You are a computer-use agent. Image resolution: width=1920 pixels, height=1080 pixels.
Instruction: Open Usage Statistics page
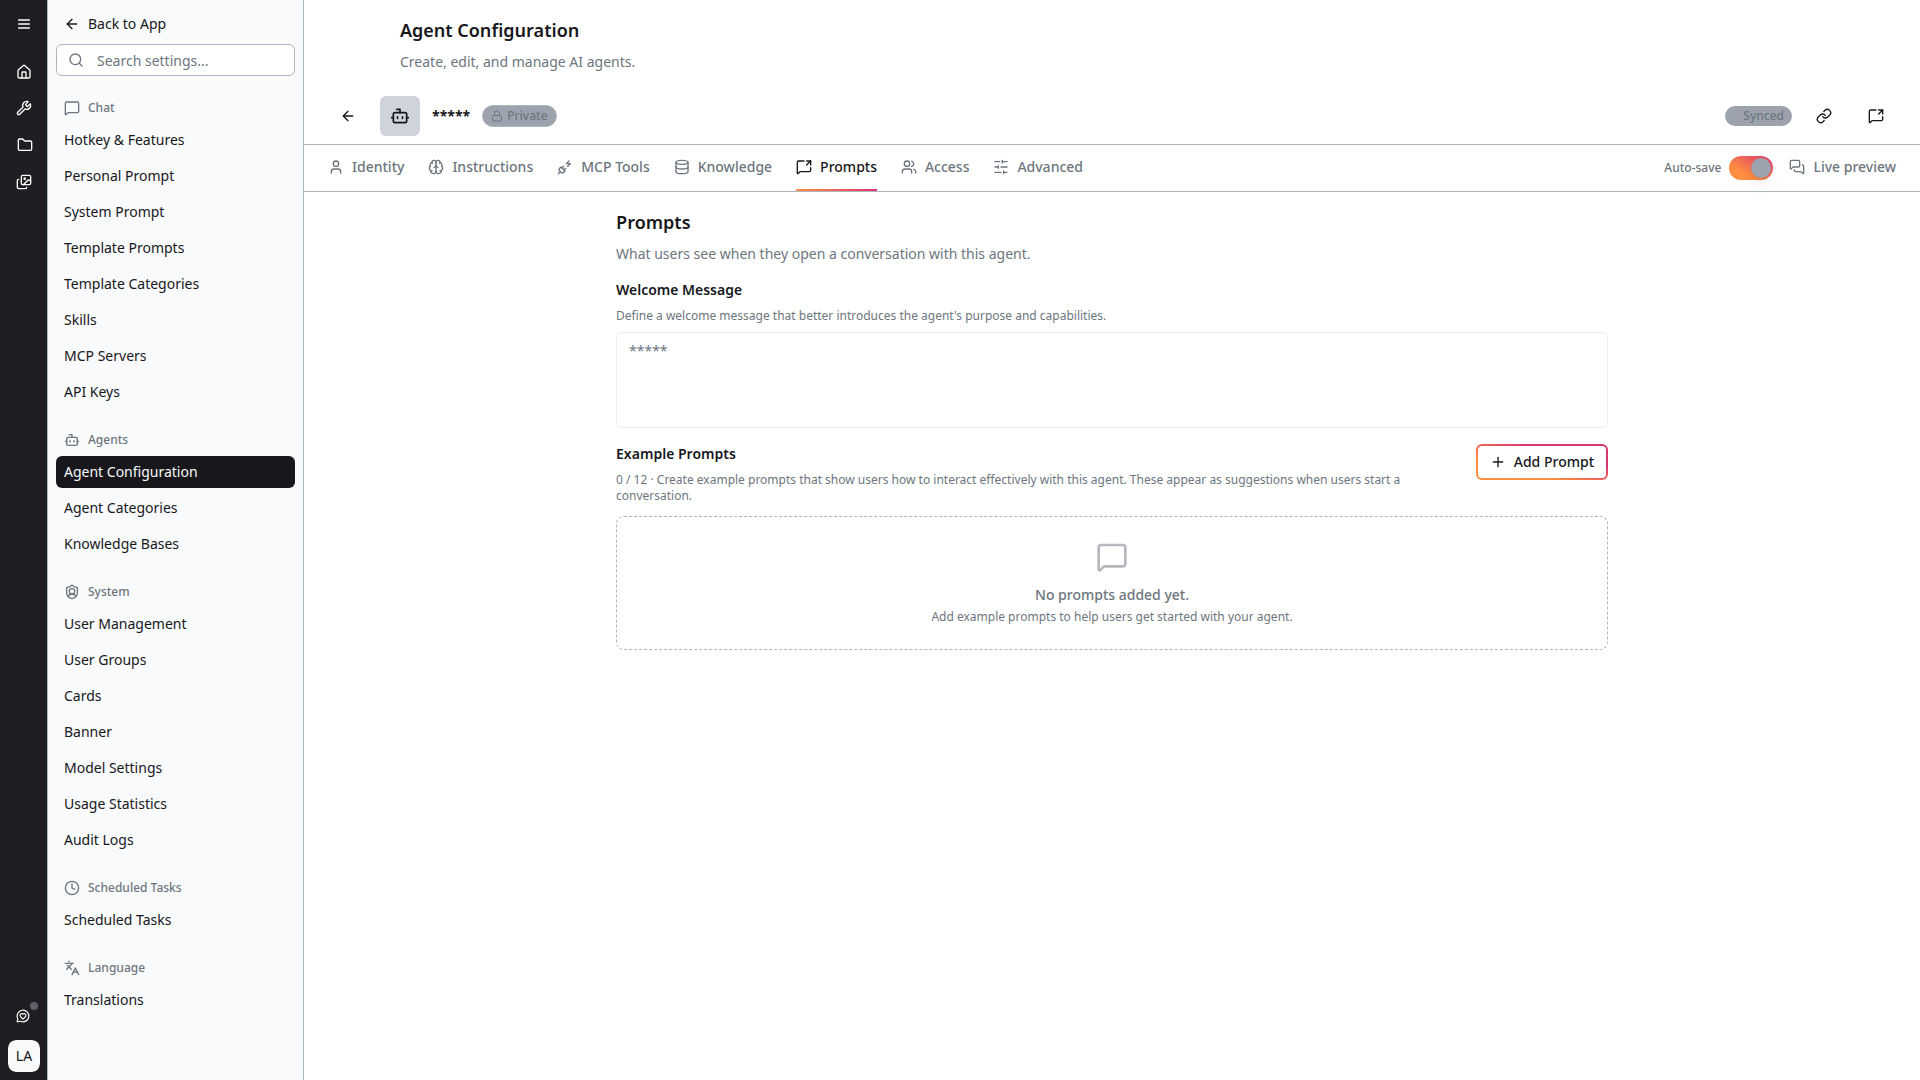(175, 804)
